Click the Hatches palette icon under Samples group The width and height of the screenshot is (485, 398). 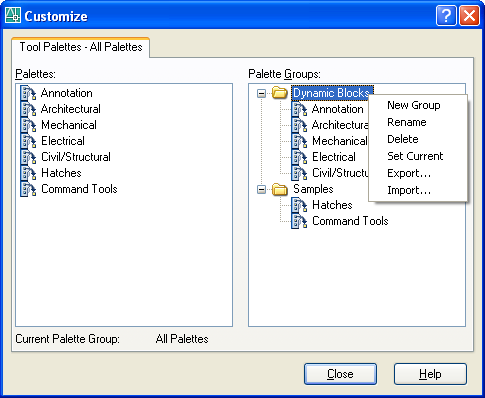point(299,205)
